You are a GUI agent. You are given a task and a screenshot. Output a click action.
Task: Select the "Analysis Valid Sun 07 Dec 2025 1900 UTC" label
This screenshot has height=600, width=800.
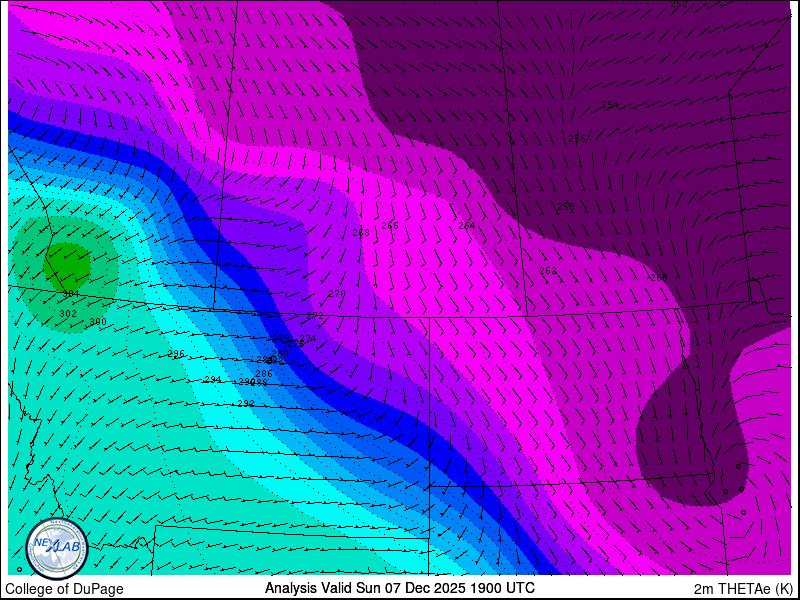pos(399,587)
